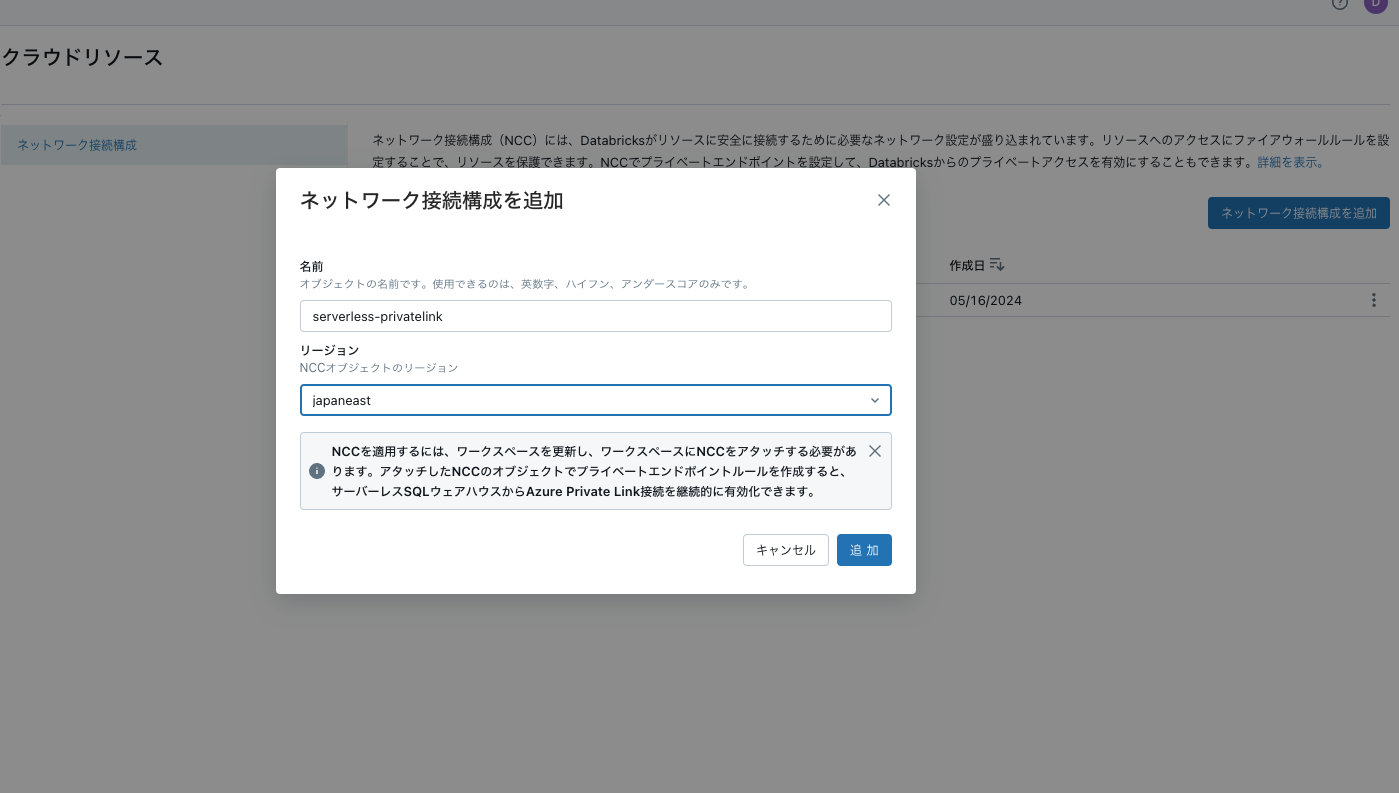
Task: Click 追加 to add the configuration
Action: [864, 550]
